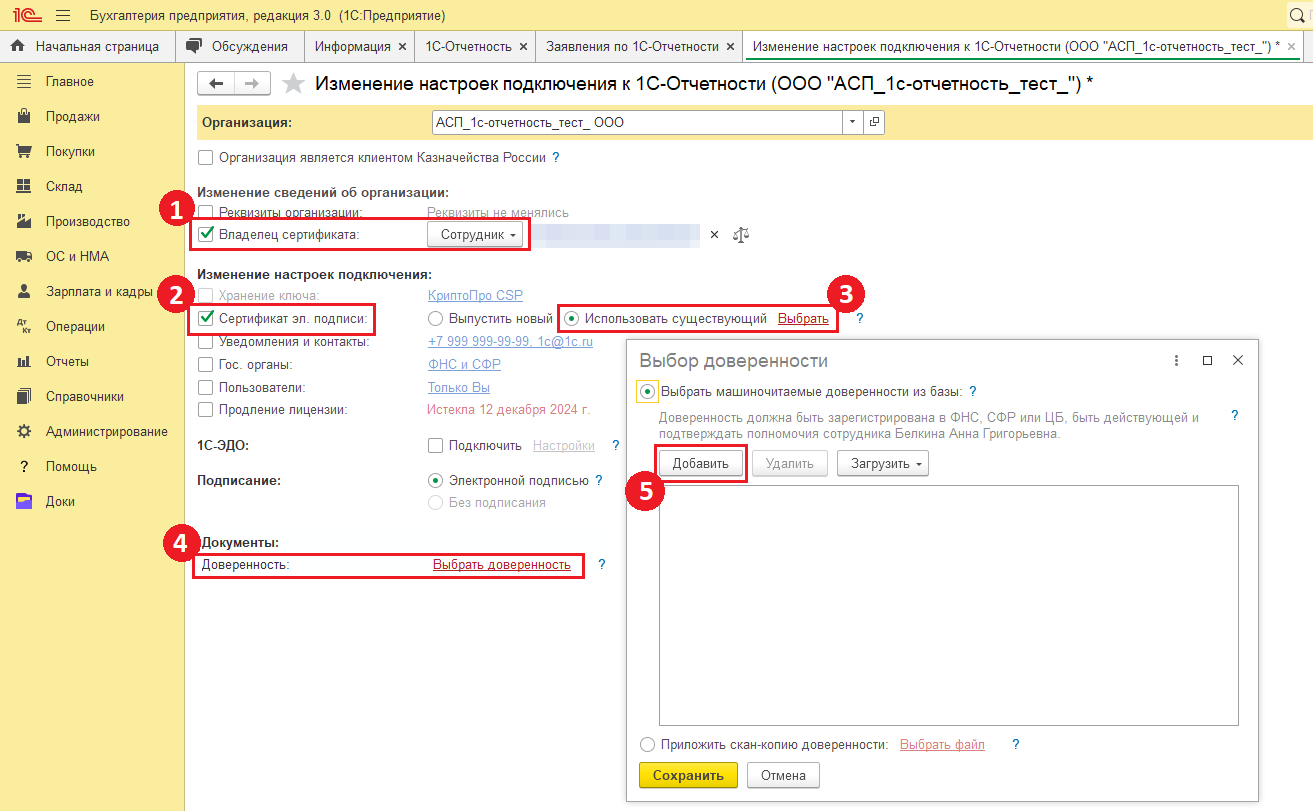Click the Отмена button
Screen dimensions: 1313x811
click(x=782, y=775)
